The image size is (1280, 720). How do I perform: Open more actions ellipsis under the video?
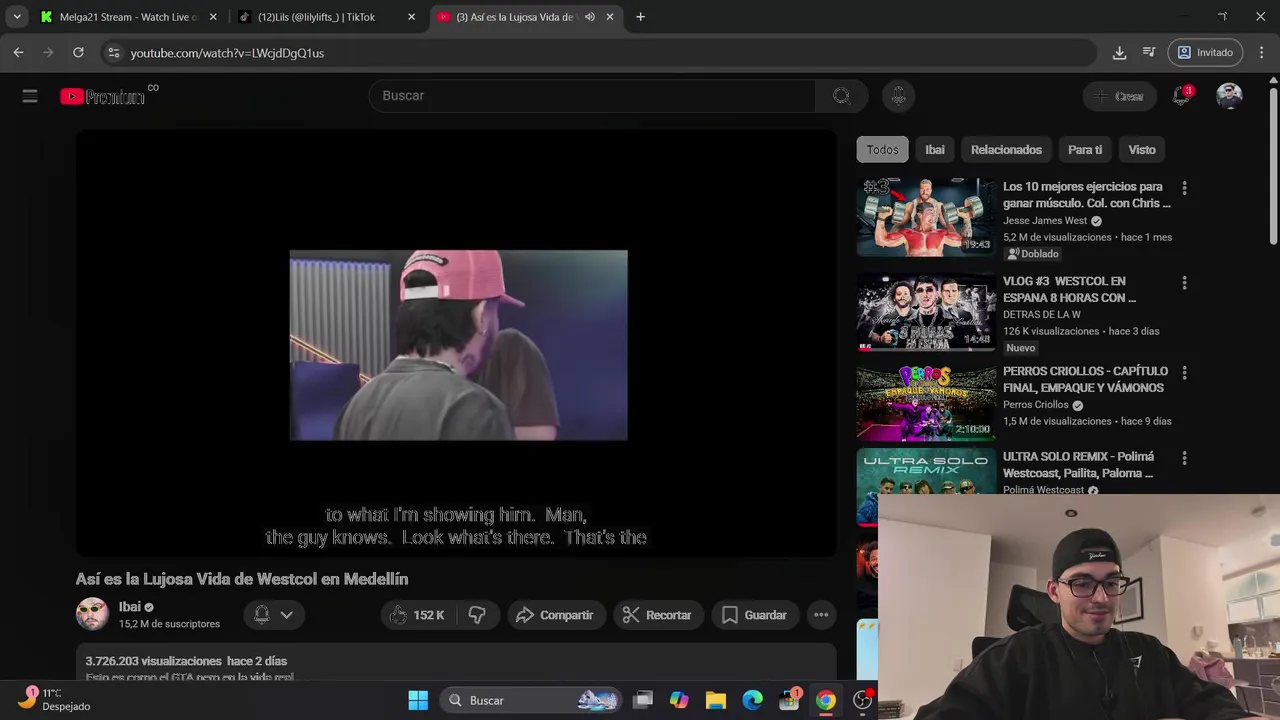[821, 615]
